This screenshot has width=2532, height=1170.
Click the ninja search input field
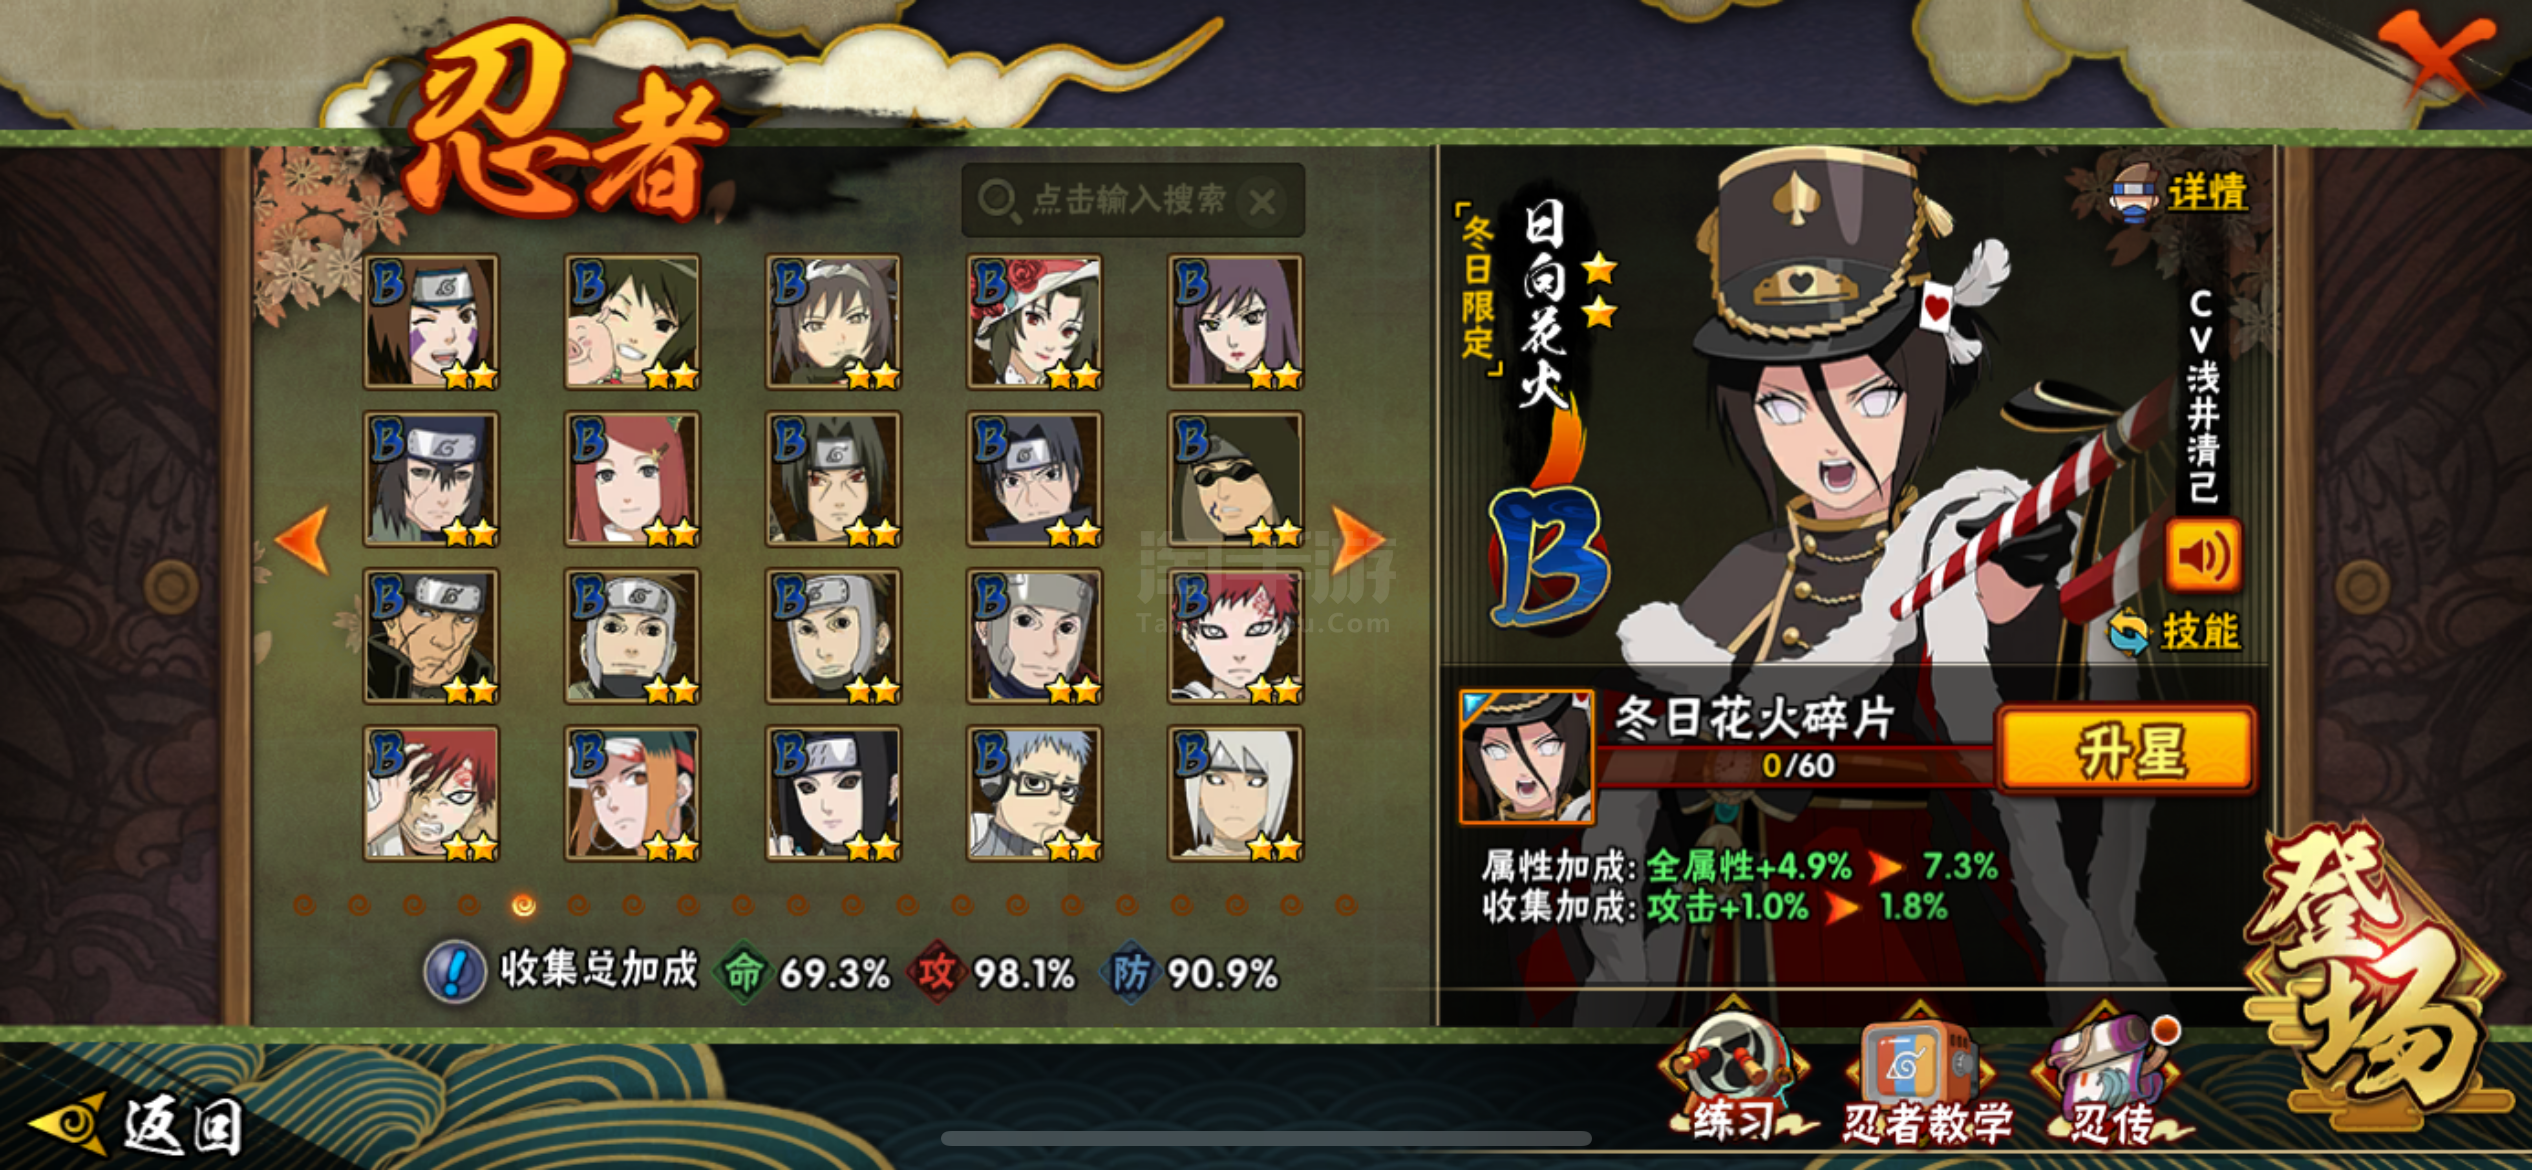[1132, 200]
